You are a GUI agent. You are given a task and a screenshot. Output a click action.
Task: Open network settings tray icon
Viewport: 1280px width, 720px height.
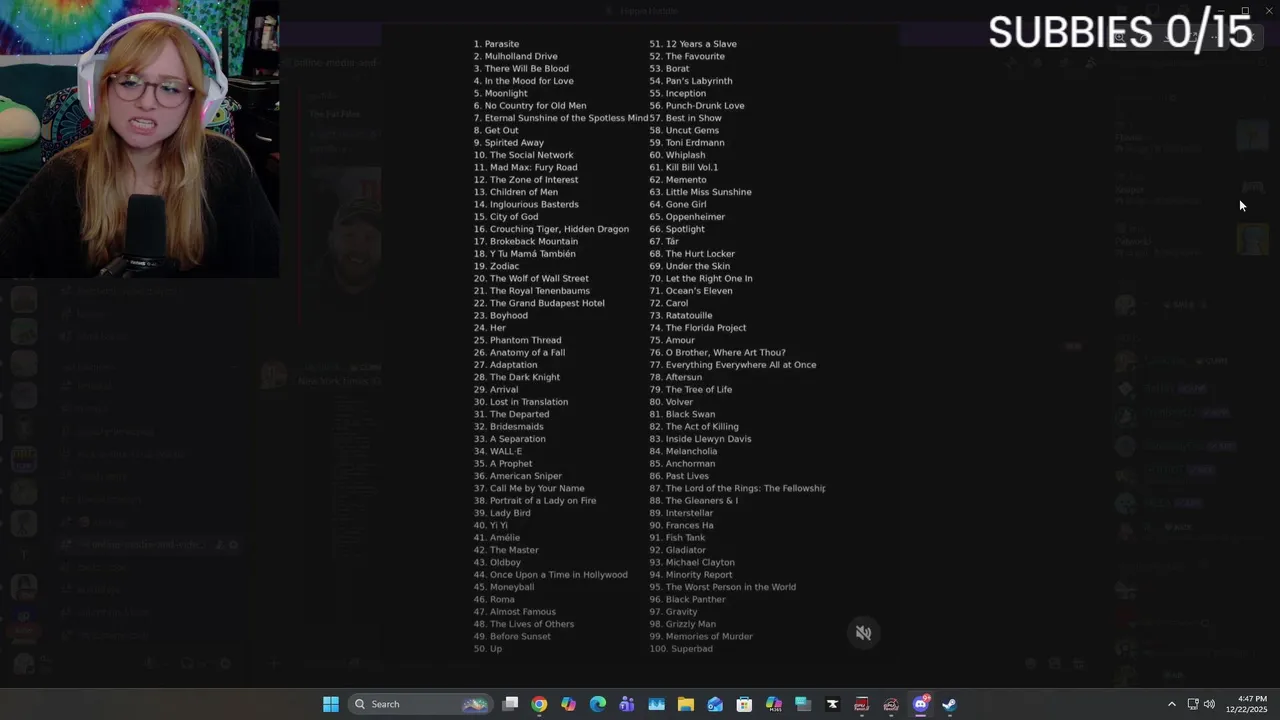click(1193, 704)
